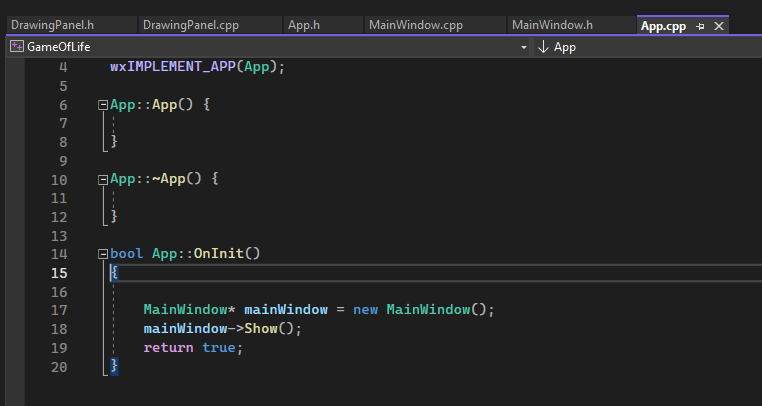Click the GameOfLife project icon
This screenshot has height=406, width=762.
pyautogui.click(x=17, y=47)
